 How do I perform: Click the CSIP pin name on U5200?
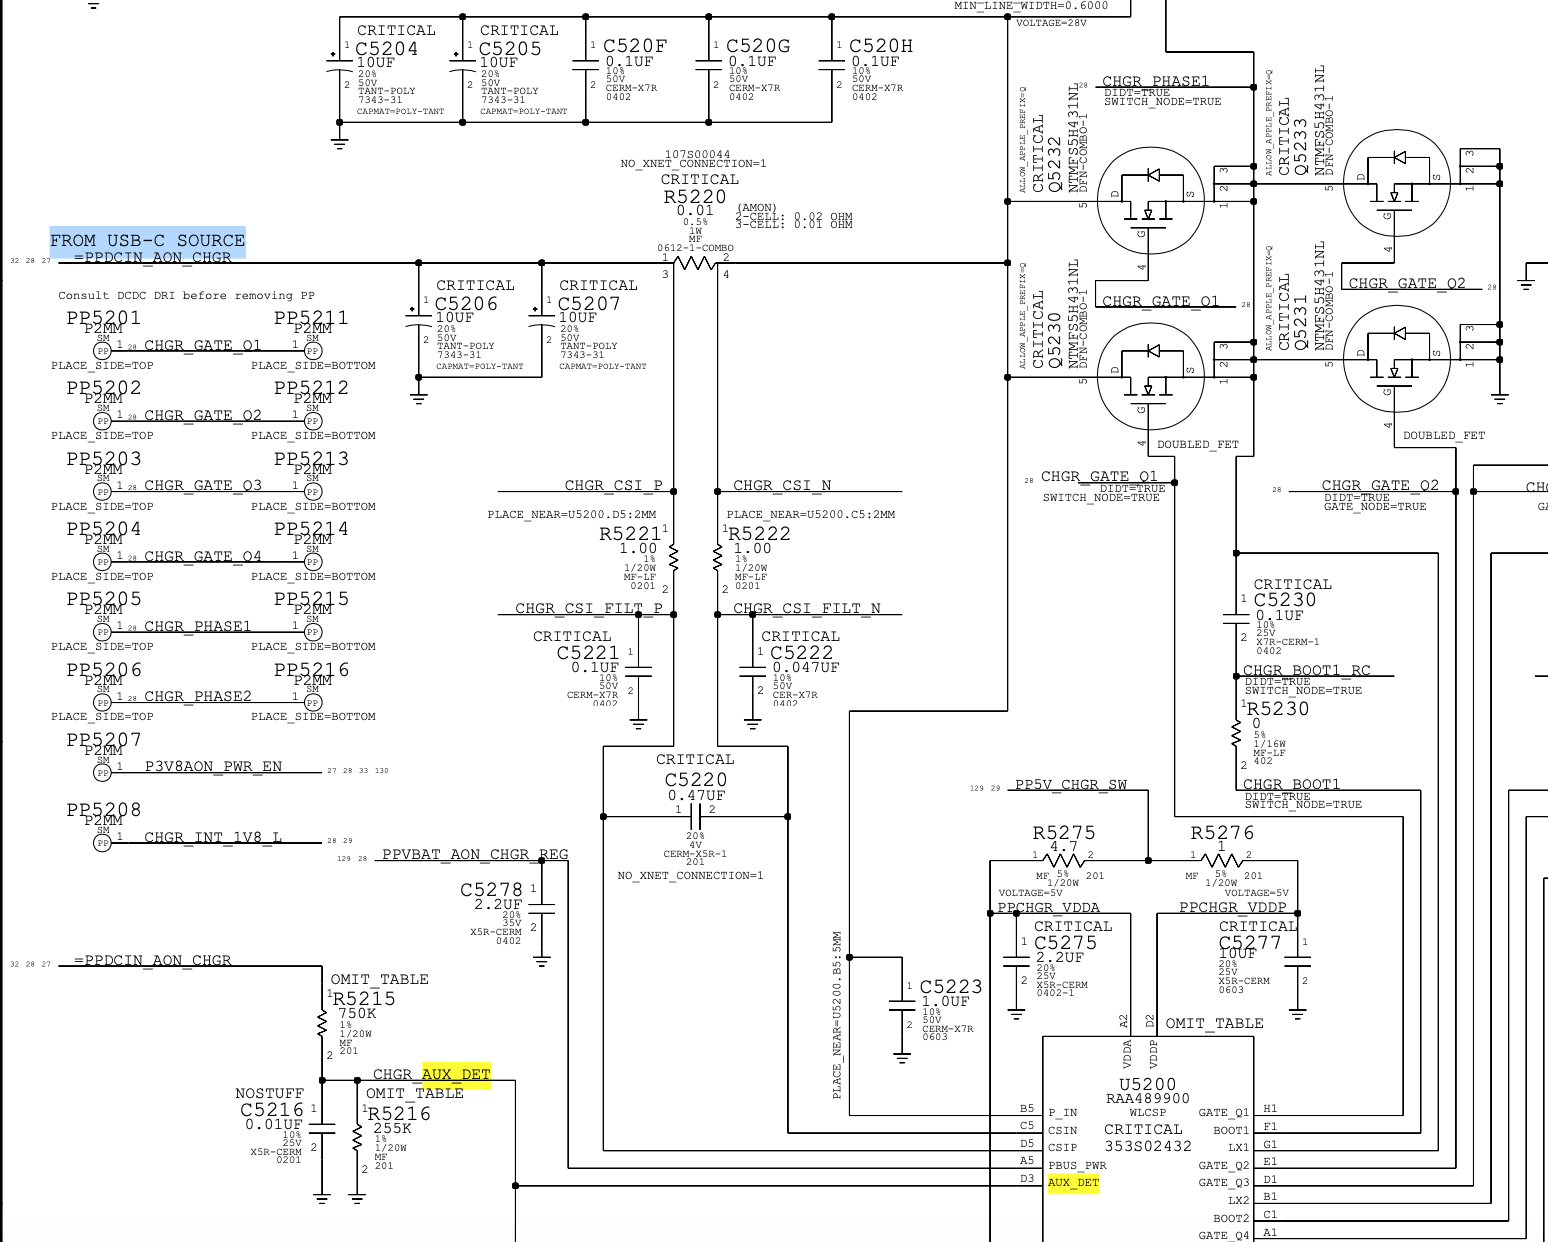(x=1062, y=1147)
